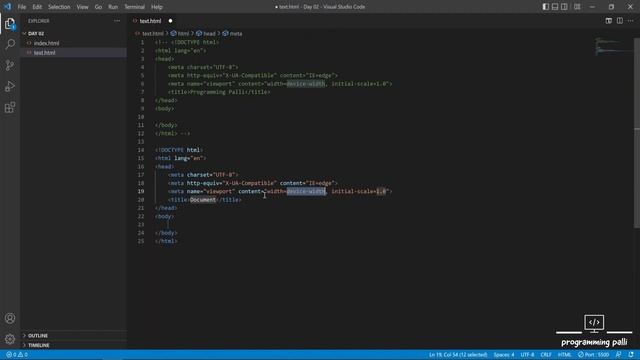640x360 pixels.
Task: Click the VS Code logo icon
Action: [7, 7]
